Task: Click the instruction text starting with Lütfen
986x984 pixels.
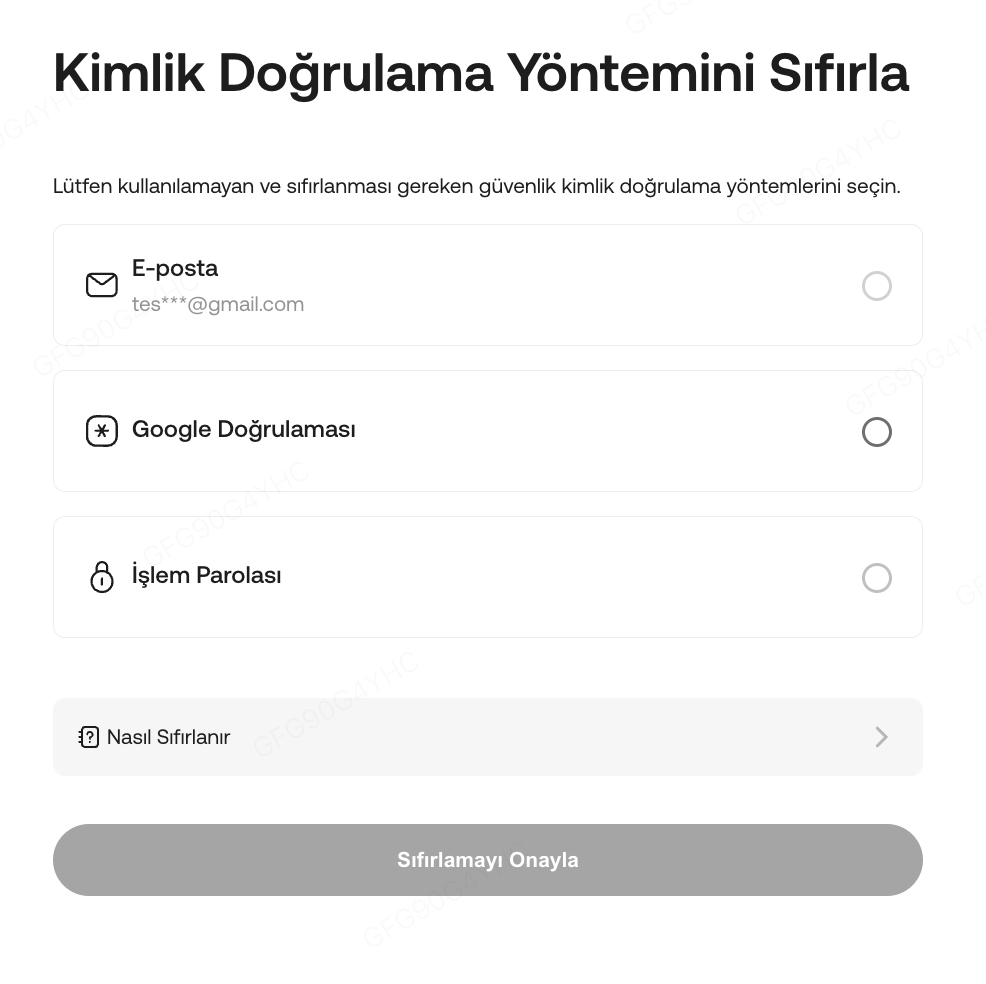Action: [476, 186]
